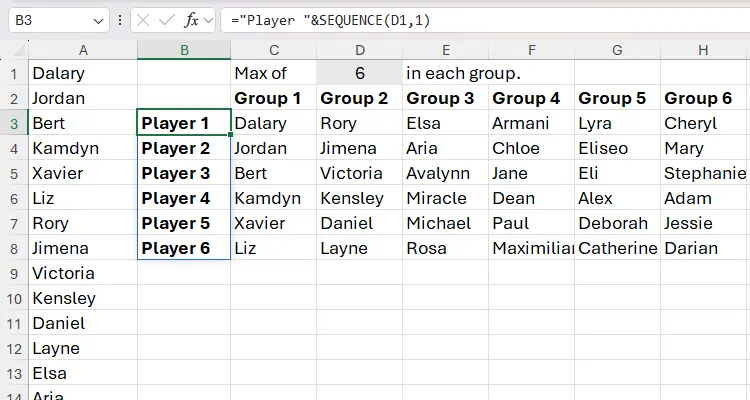Click the Cancel X formula icon
The height and width of the screenshot is (400, 750).
pyautogui.click(x=141, y=20)
